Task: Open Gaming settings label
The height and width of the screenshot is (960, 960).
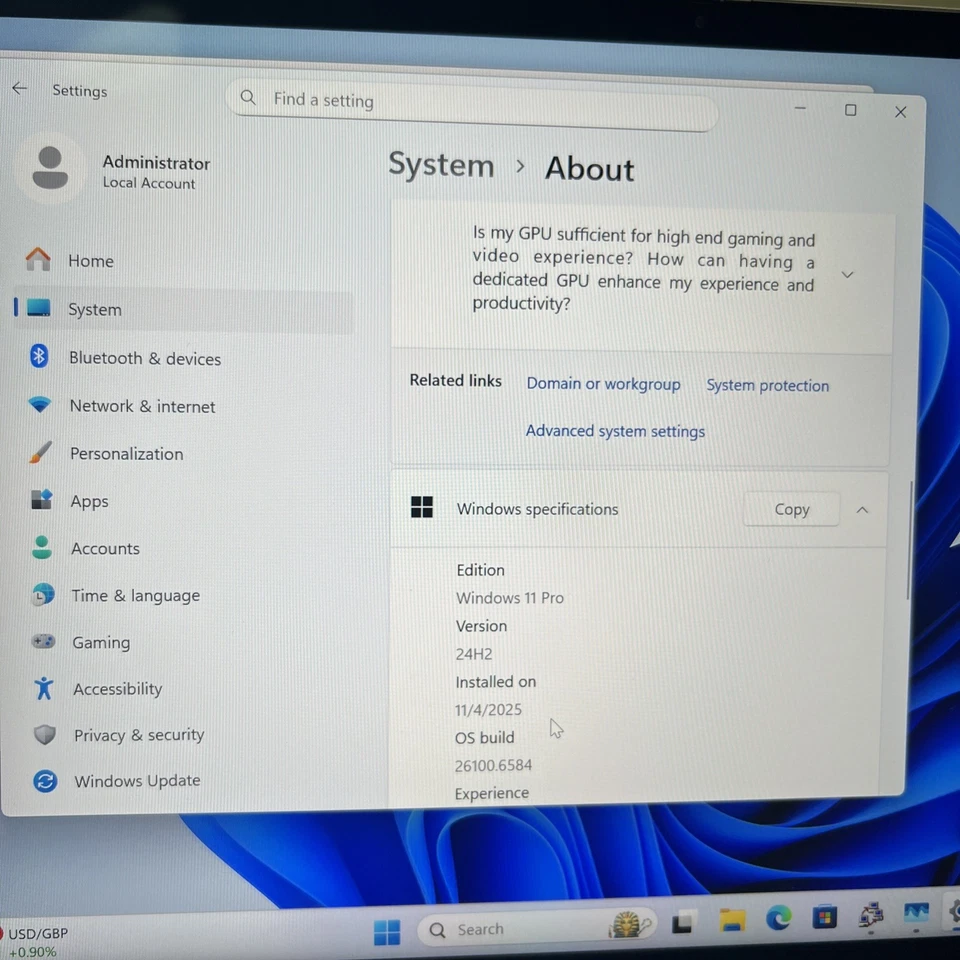Action: pos(101,642)
